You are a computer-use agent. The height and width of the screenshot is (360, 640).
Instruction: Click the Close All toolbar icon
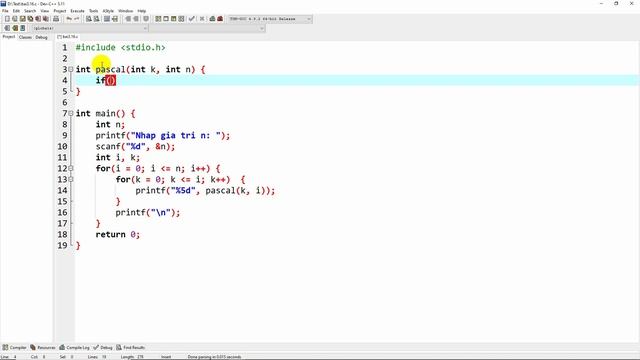click(x=46, y=19)
